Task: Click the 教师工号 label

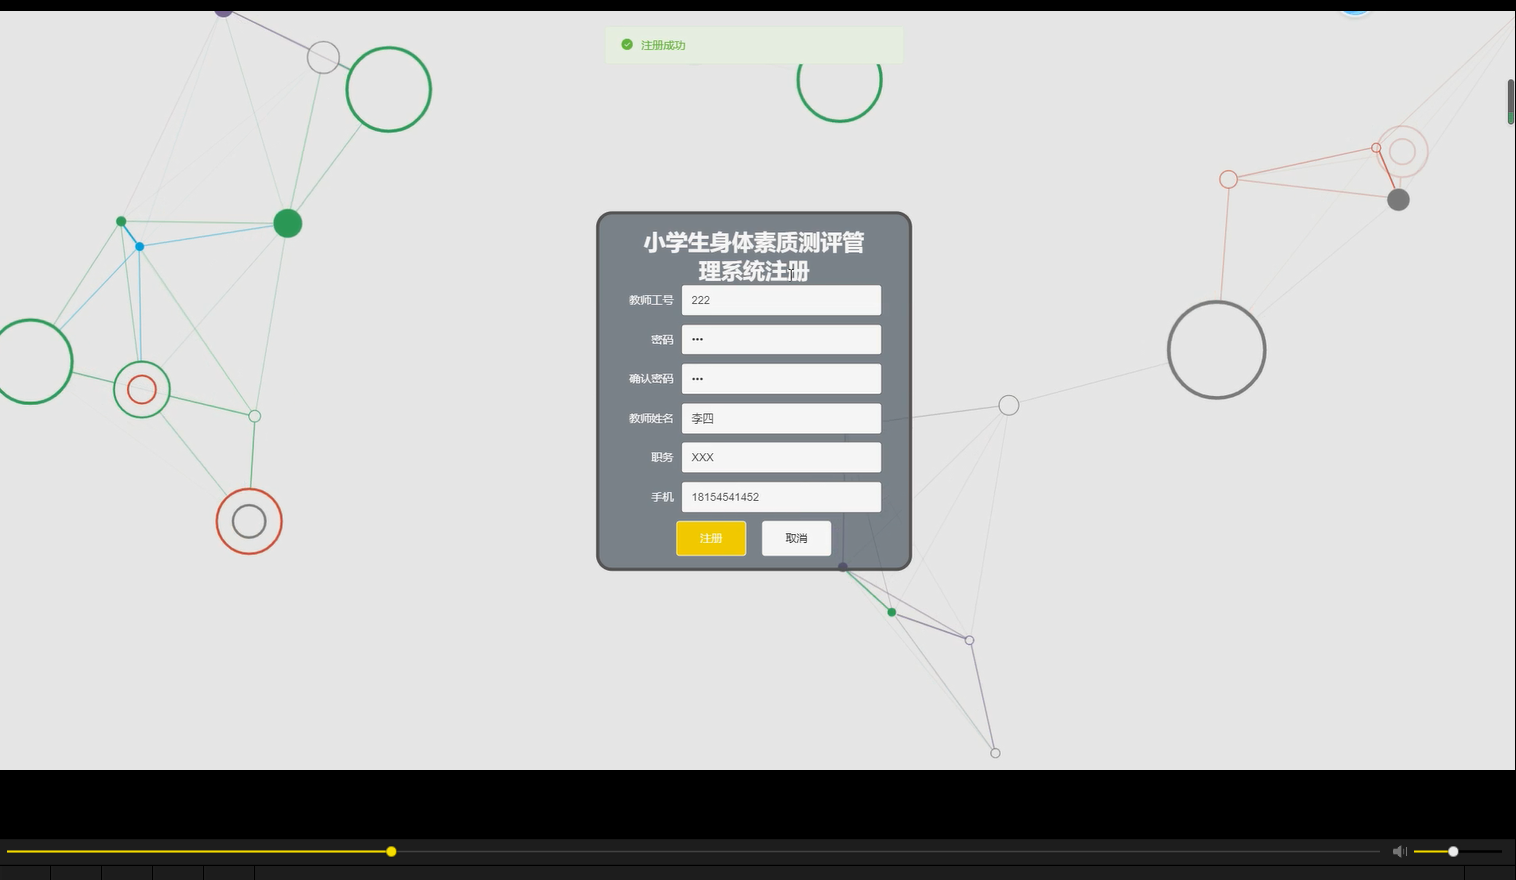Action: coord(651,300)
